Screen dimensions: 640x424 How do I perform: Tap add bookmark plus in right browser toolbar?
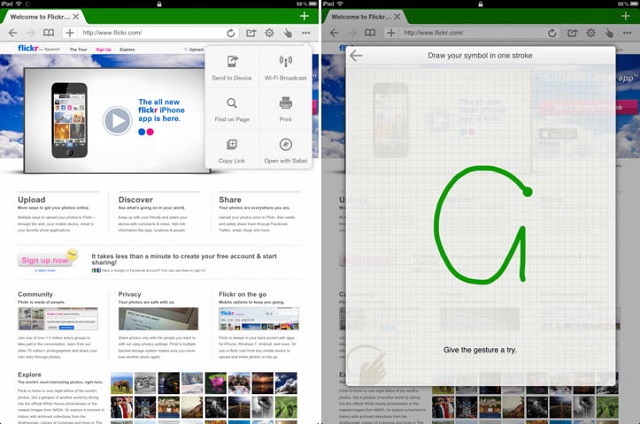pyautogui.click(x=391, y=33)
